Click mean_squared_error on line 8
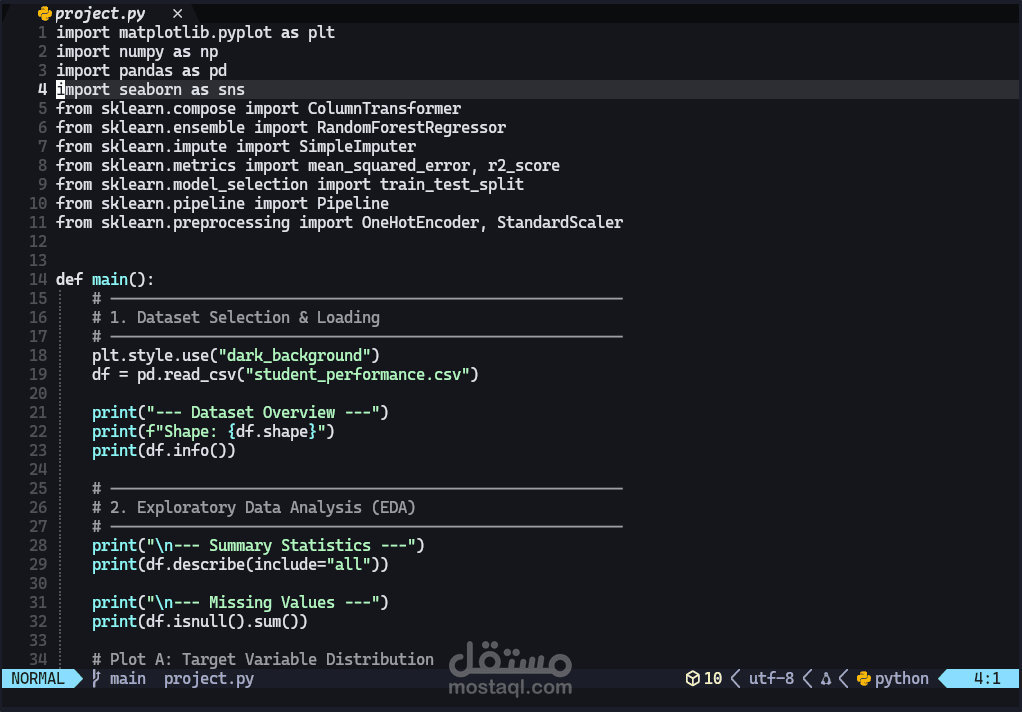The image size is (1022, 712). [x=389, y=166]
